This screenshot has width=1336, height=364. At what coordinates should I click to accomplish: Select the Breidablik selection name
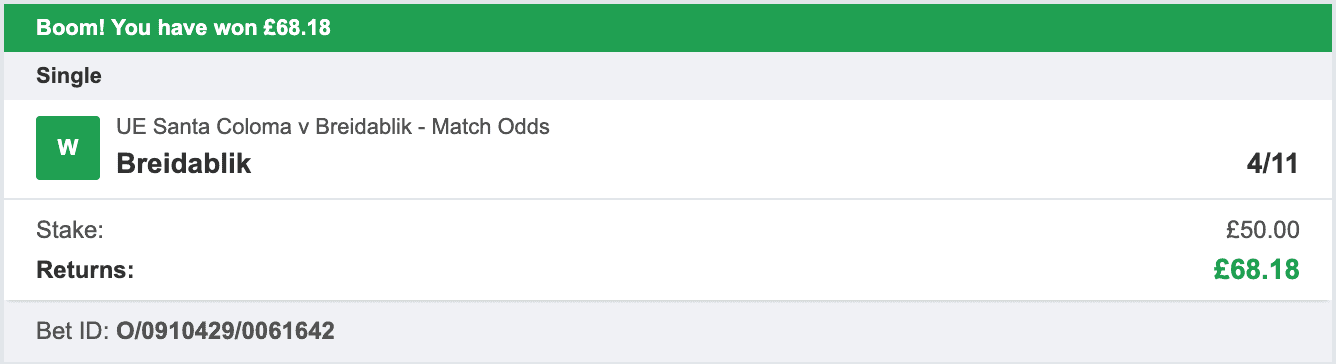tap(184, 163)
